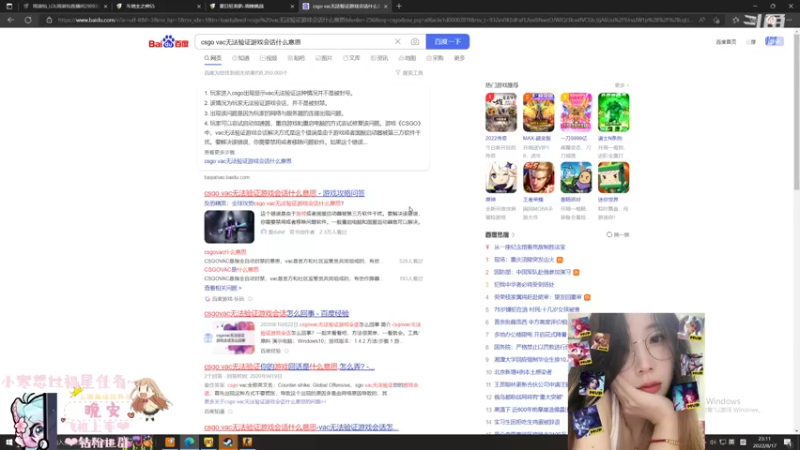Click the dark character thumbnail in first result
This screenshot has width=800, height=450.
click(x=229, y=227)
